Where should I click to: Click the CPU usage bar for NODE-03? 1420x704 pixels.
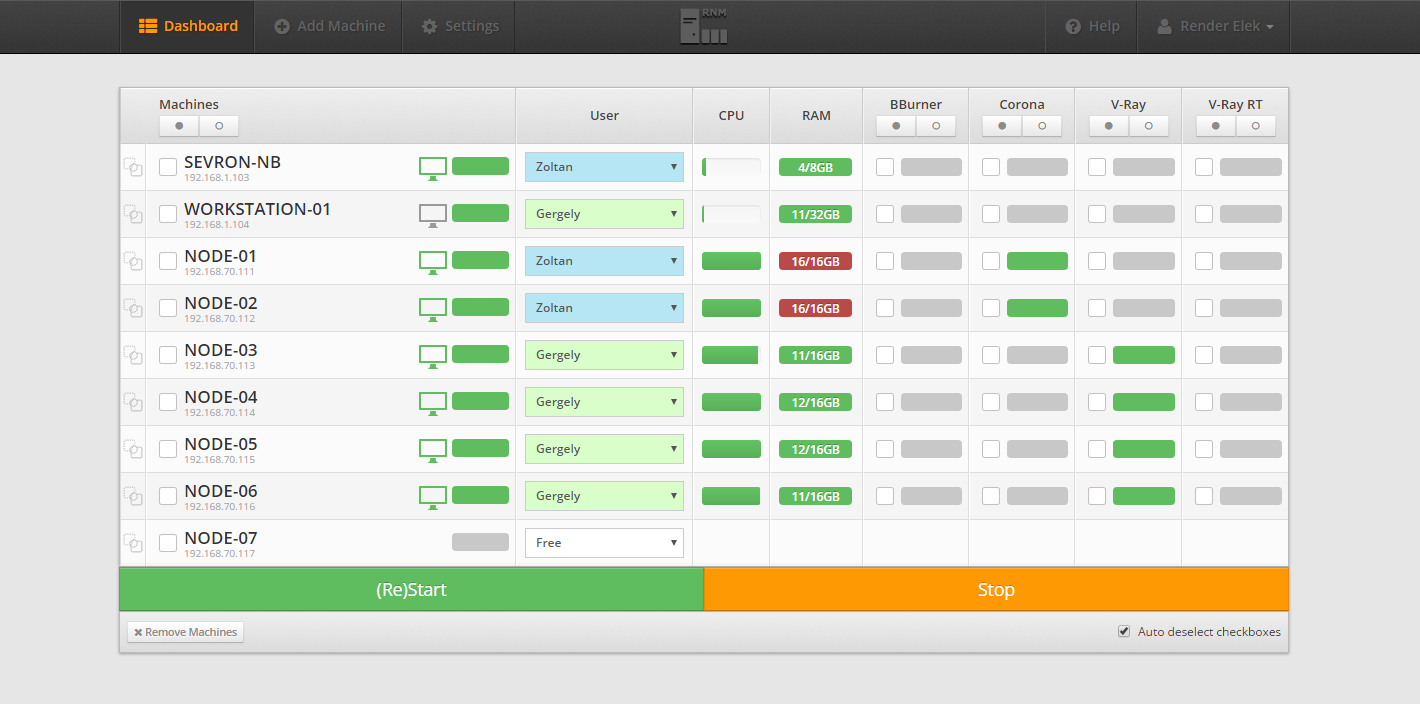click(731, 355)
